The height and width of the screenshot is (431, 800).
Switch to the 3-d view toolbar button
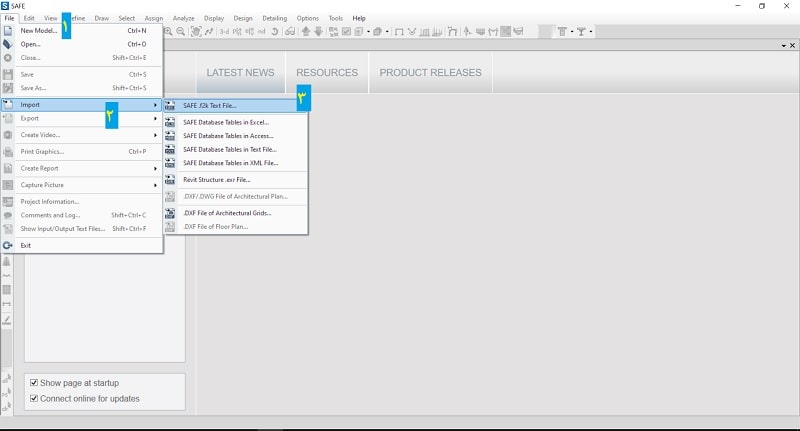[x=224, y=31]
